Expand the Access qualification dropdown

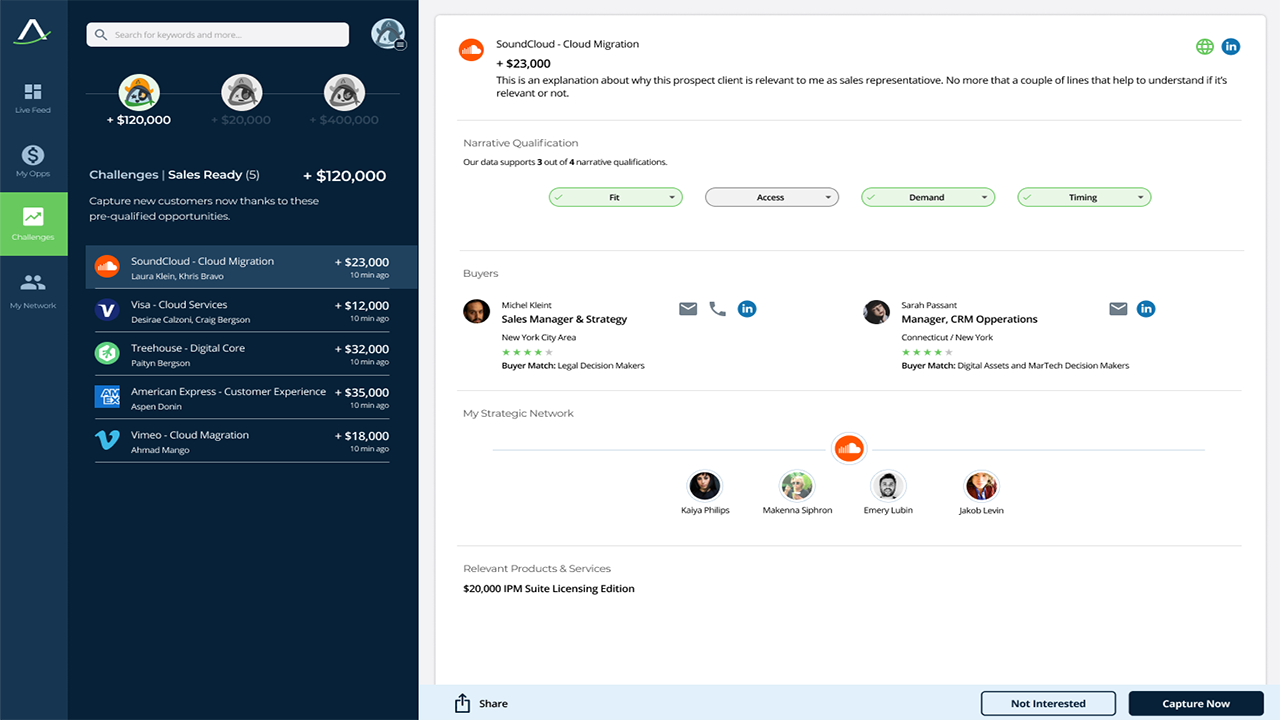click(x=771, y=198)
